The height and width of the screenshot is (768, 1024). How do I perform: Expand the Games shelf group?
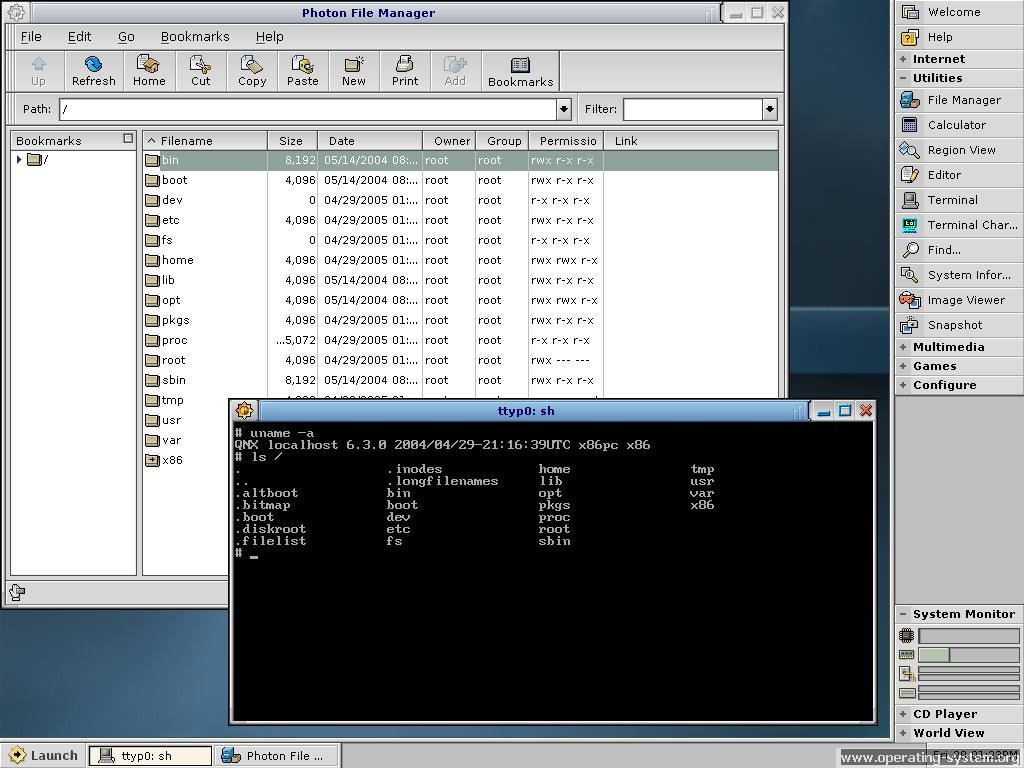click(903, 366)
